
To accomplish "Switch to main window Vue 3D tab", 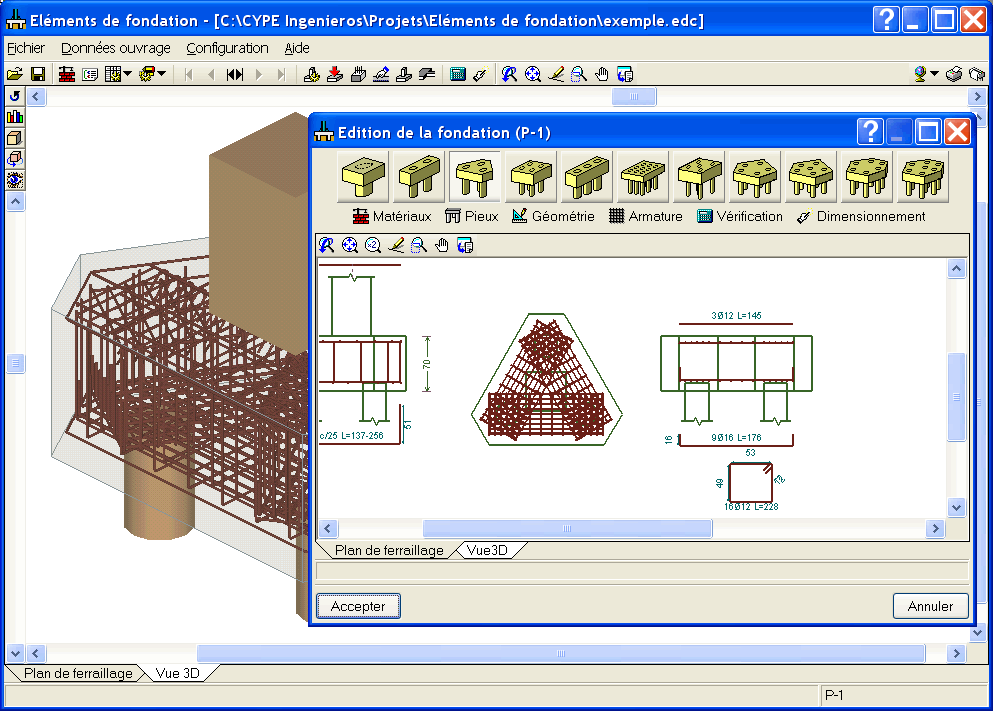I will pyautogui.click(x=177, y=673).
